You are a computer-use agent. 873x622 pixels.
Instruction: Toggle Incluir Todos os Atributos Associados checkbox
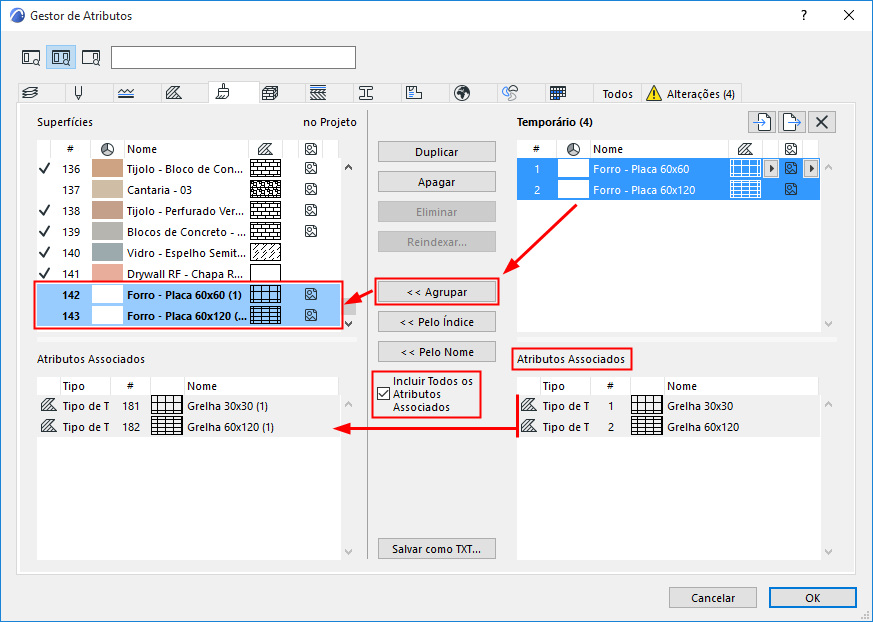(x=383, y=394)
